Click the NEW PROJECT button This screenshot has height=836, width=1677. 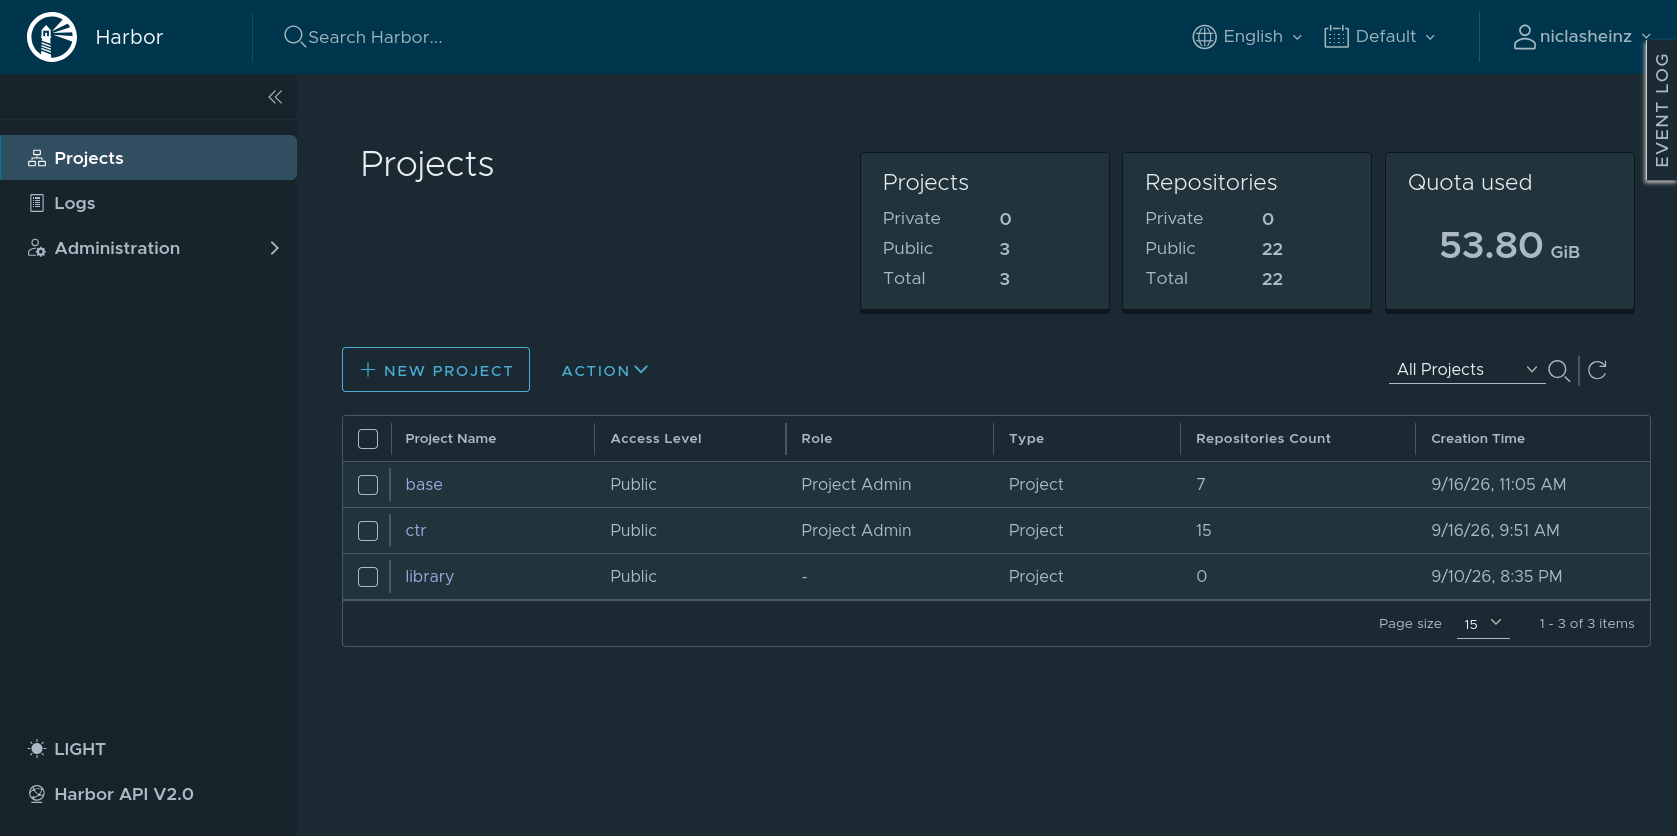(436, 370)
